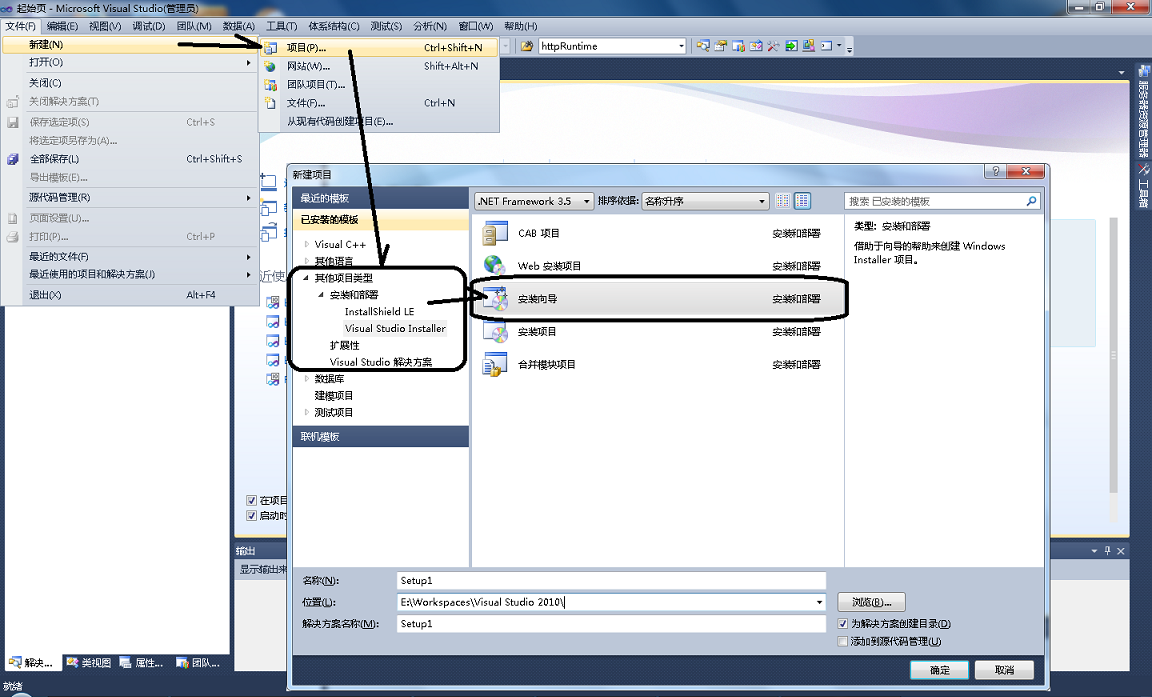Open Team Explorer toolbar icon
The height and width of the screenshot is (697, 1152).
click(x=738, y=46)
